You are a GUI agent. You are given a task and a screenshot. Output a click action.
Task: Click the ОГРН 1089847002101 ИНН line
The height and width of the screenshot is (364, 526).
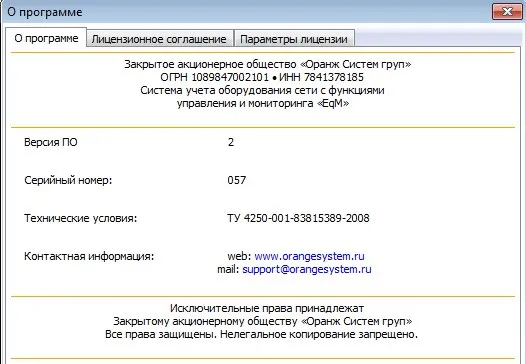tap(262, 77)
